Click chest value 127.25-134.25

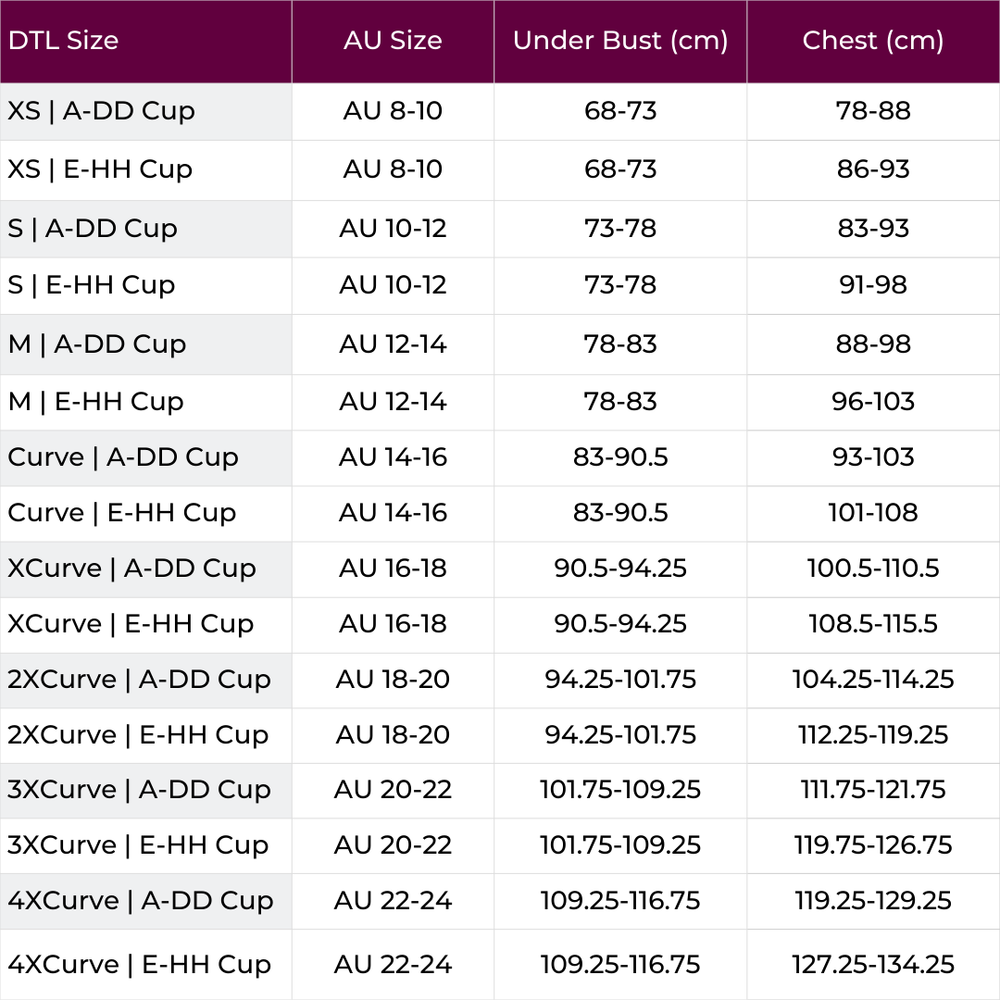click(x=873, y=964)
